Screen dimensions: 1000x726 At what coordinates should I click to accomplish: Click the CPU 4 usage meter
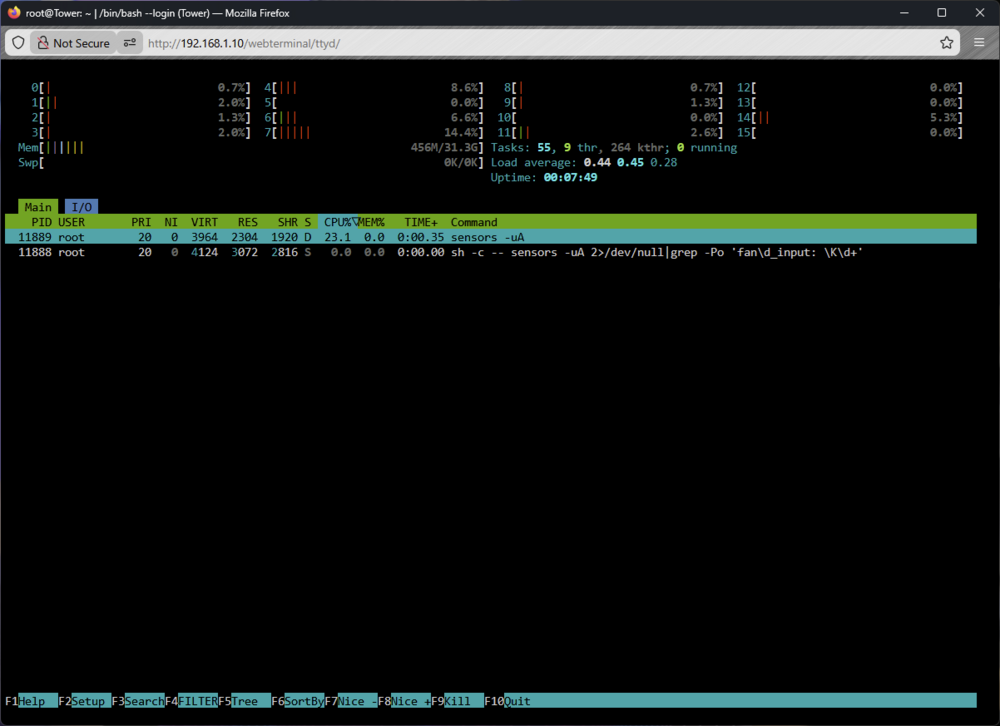[374, 87]
